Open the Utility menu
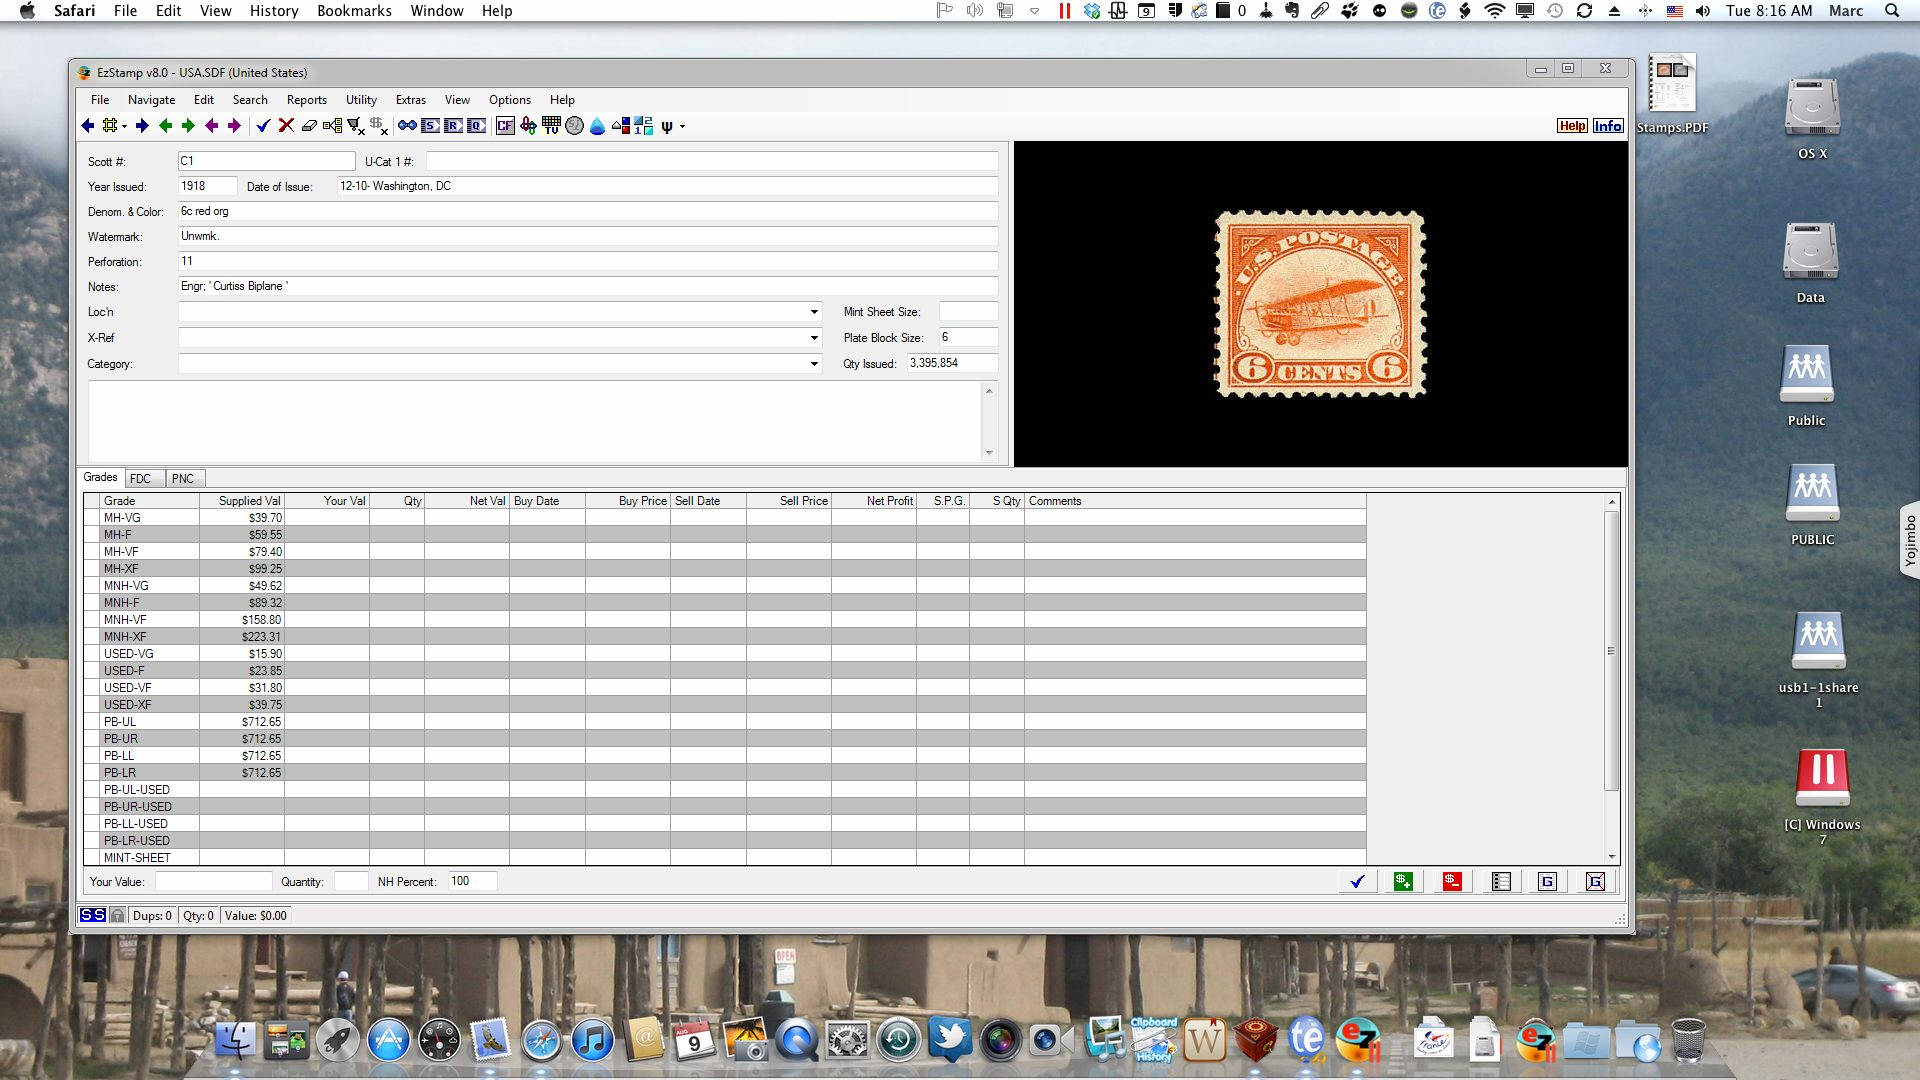1920x1080 pixels. click(x=361, y=100)
